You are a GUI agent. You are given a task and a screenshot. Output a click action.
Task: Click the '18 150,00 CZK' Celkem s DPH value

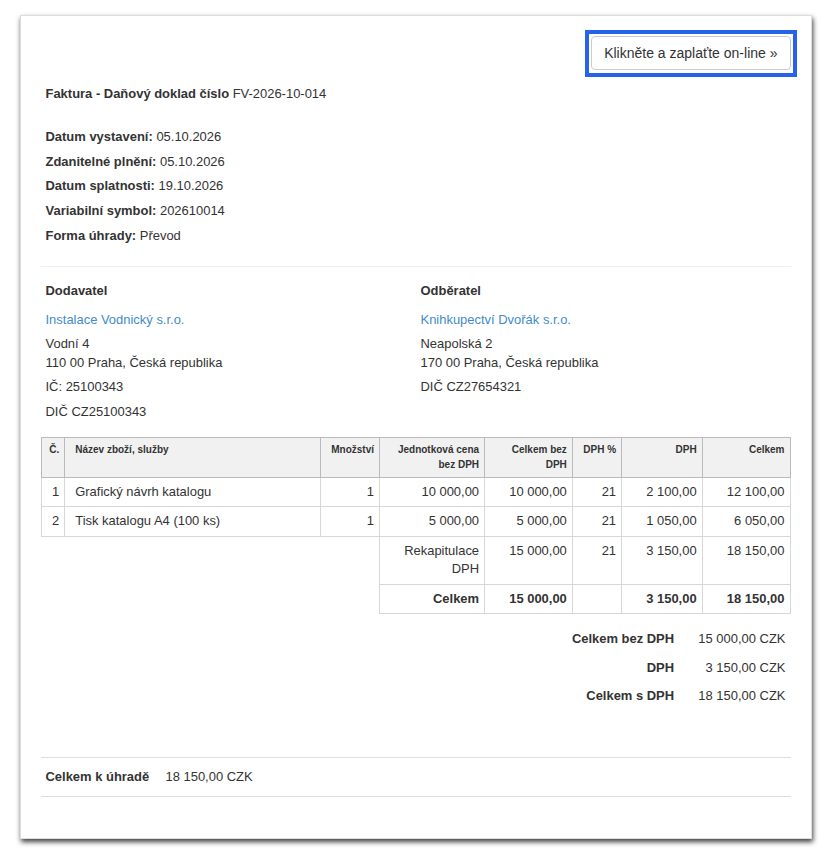(x=742, y=696)
